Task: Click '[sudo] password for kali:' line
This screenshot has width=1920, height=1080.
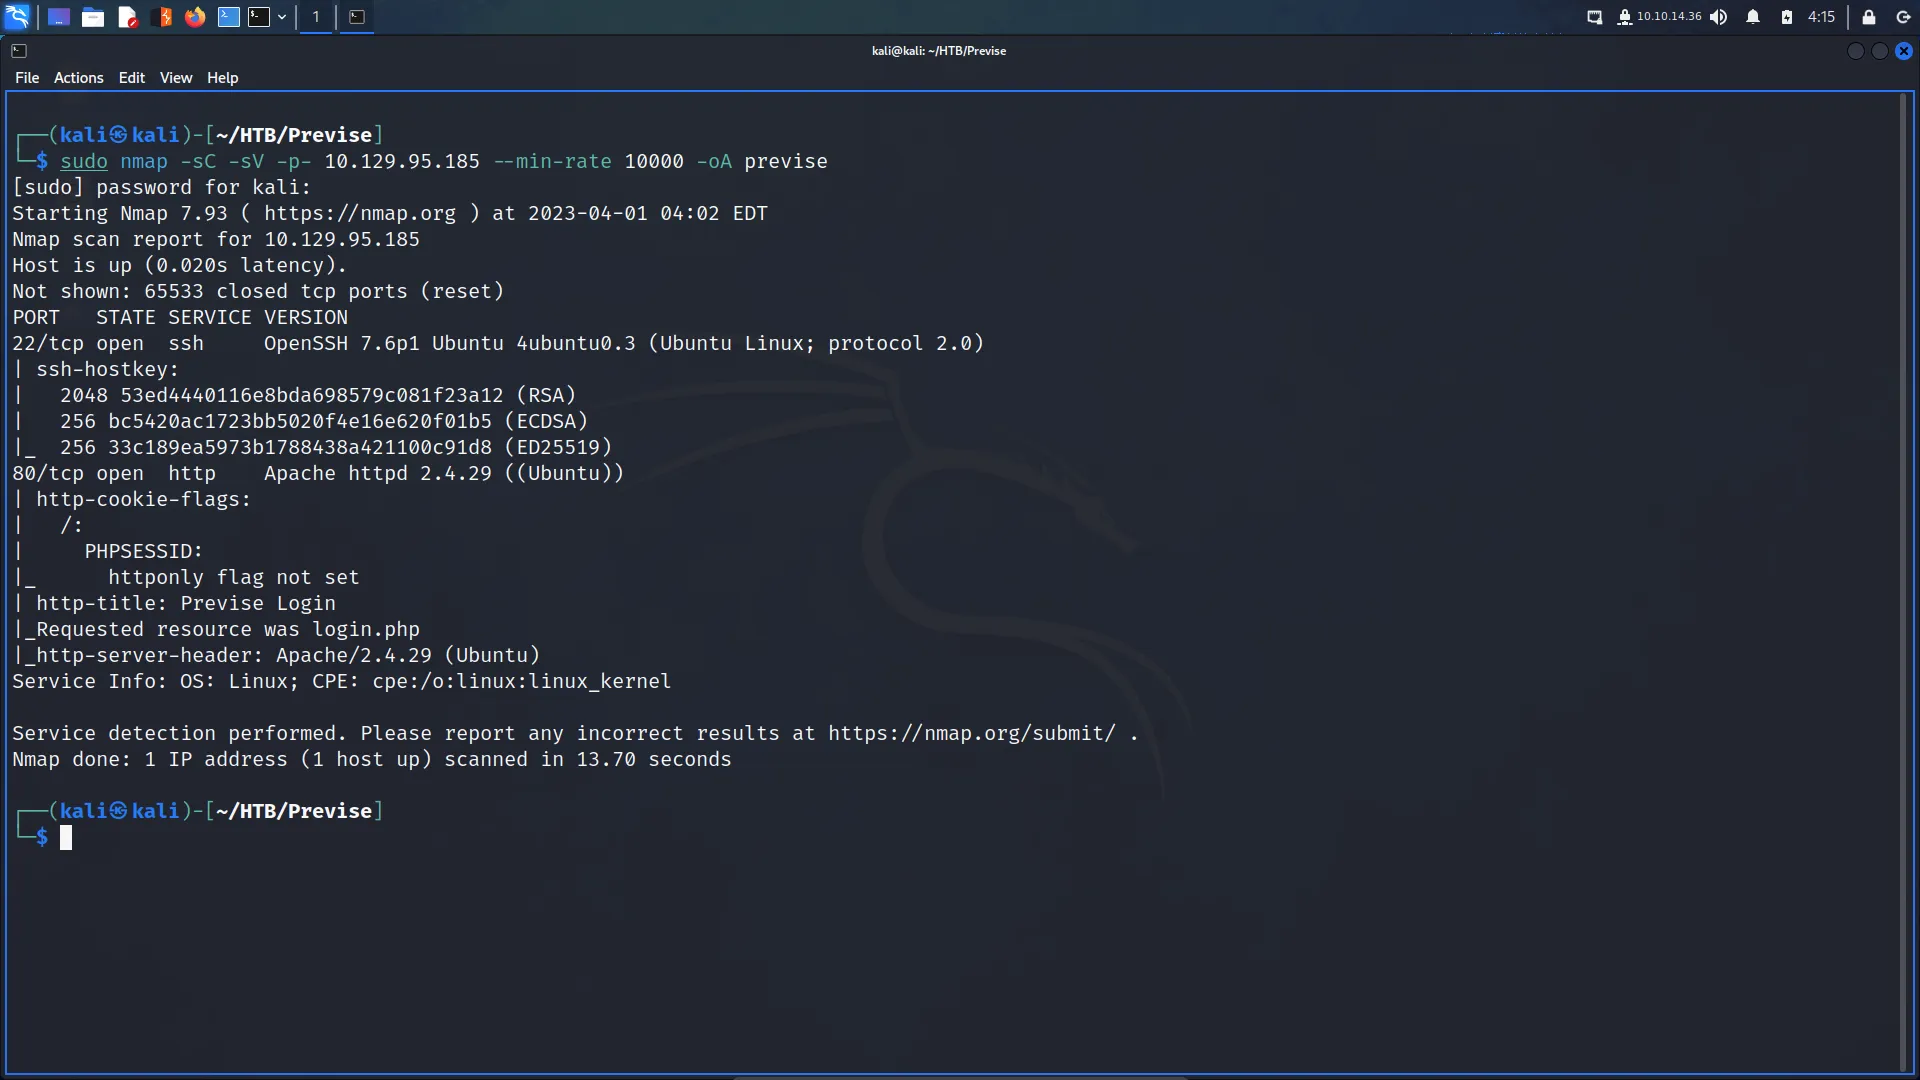Action: (162, 187)
